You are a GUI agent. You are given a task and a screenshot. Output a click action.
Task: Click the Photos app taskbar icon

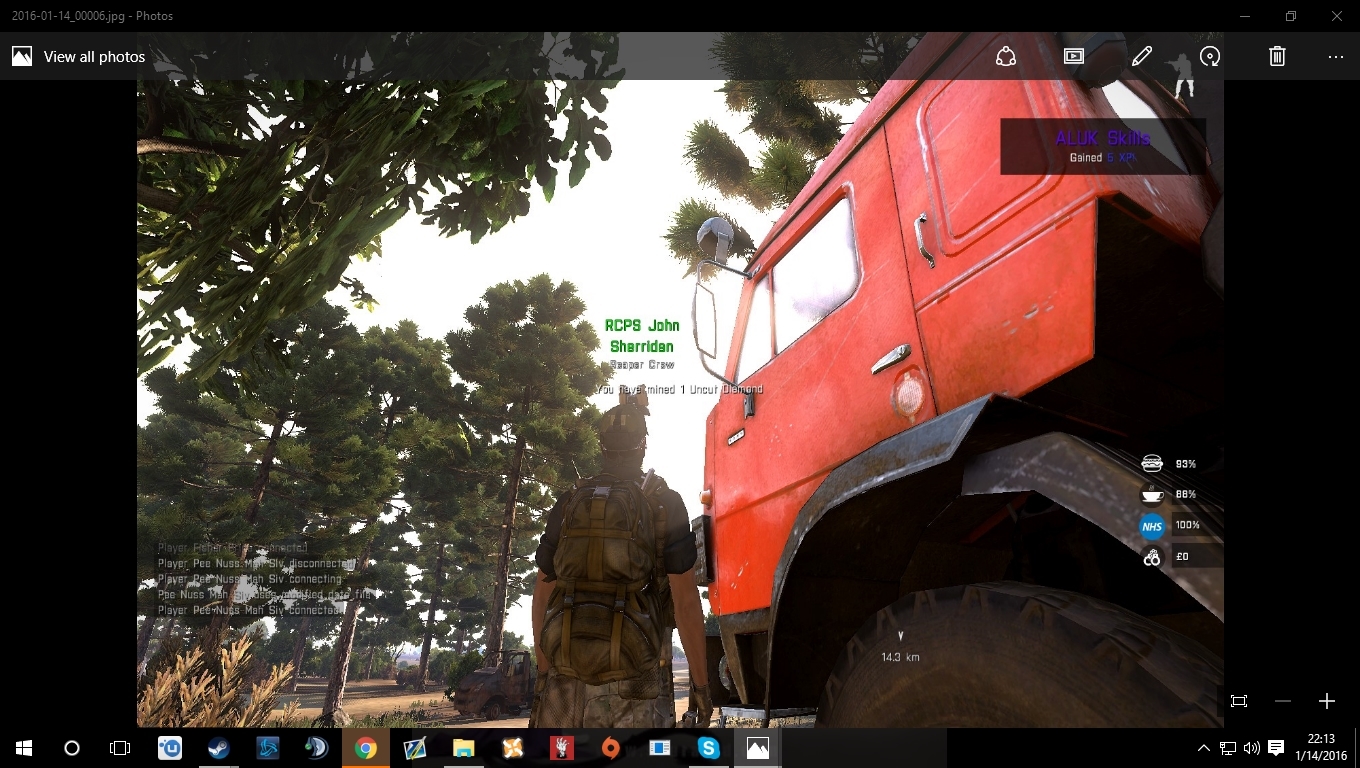pyautogui.click(x=757, y=748)
